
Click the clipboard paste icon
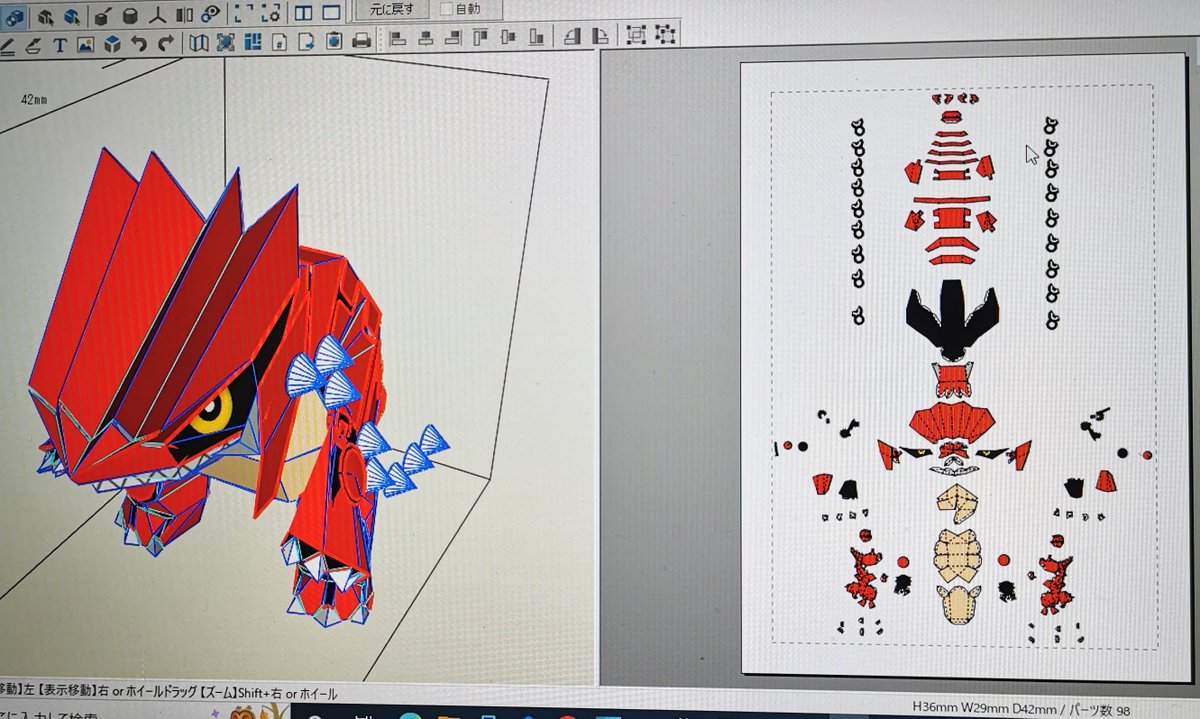pos(334,40)
